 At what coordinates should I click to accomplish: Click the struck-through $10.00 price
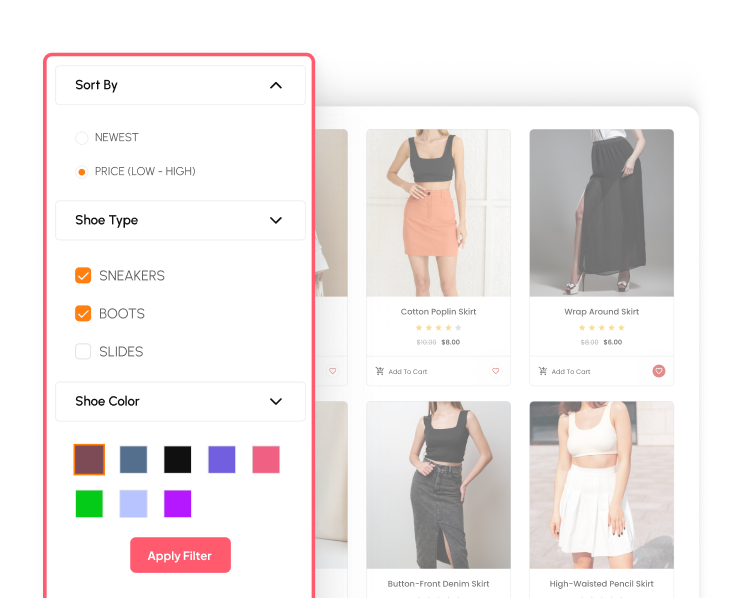427,342
